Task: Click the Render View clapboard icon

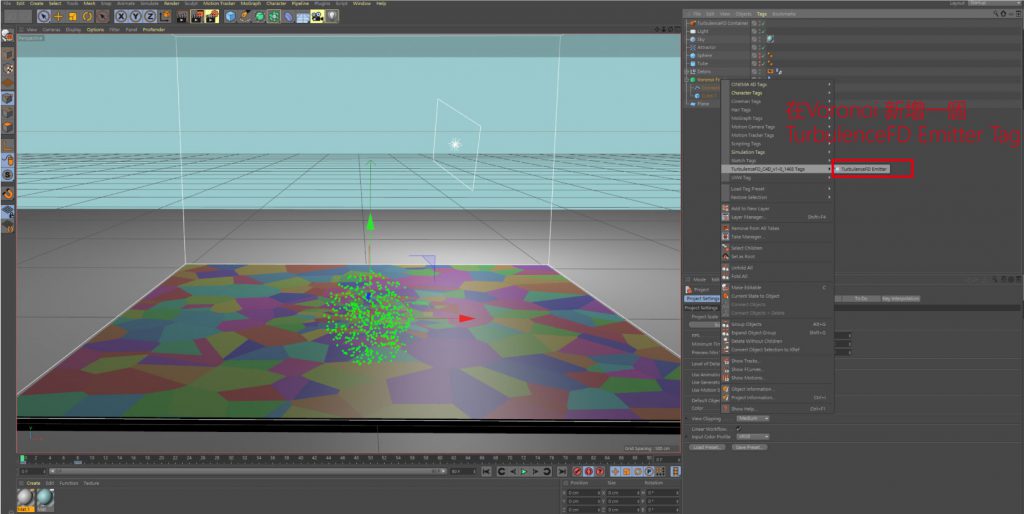Action: [x=182, y=16]
